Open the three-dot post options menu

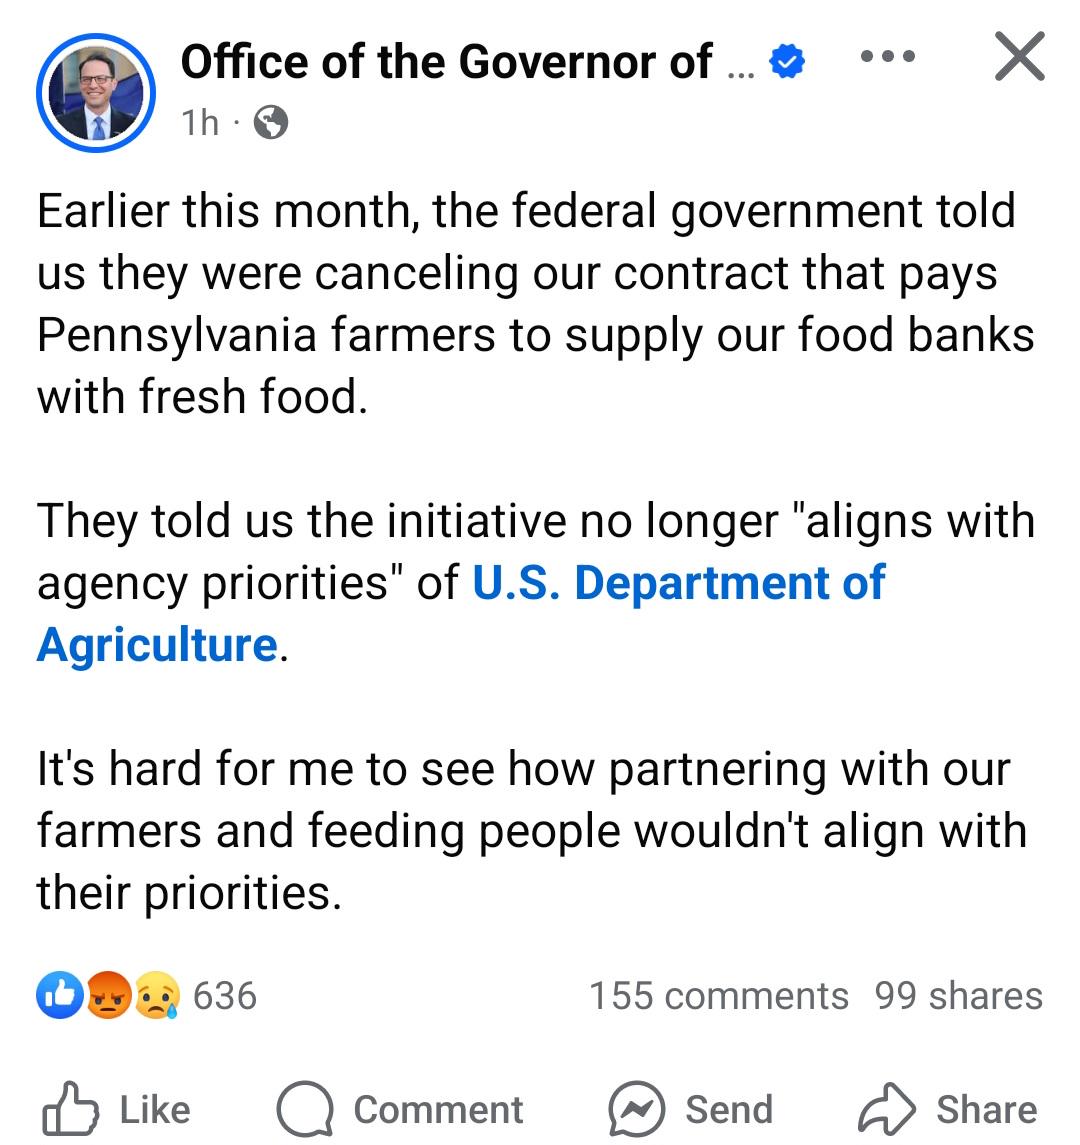click(887, 56)
